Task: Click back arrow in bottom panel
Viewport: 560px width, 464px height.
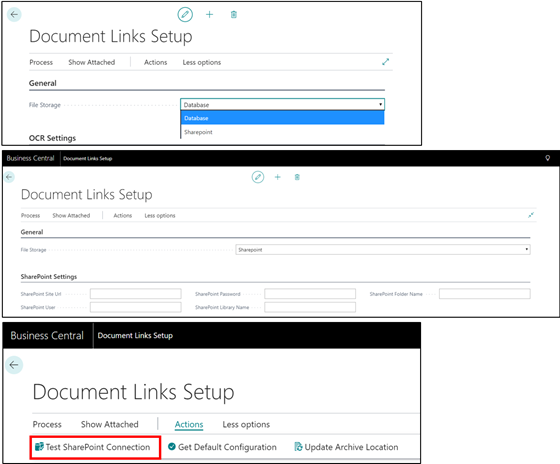Action: point(14,365)
